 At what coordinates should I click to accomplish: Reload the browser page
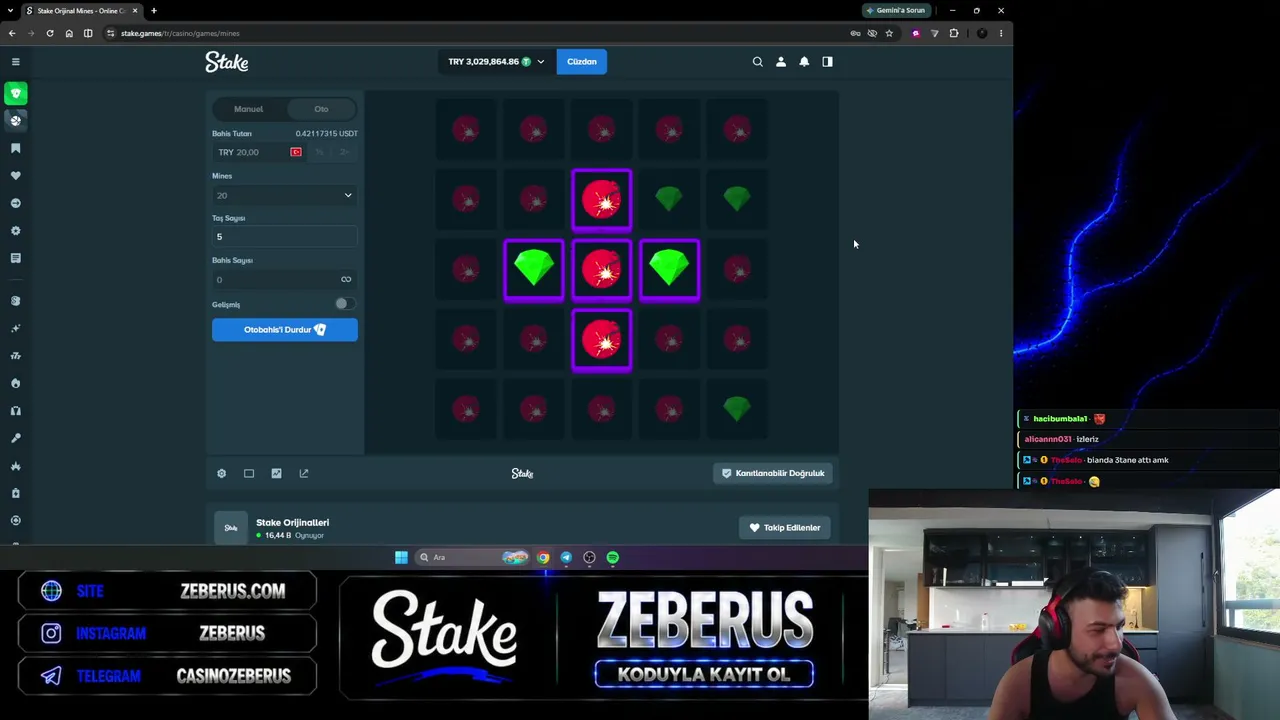pyautogui.click(x=50, y=33)
